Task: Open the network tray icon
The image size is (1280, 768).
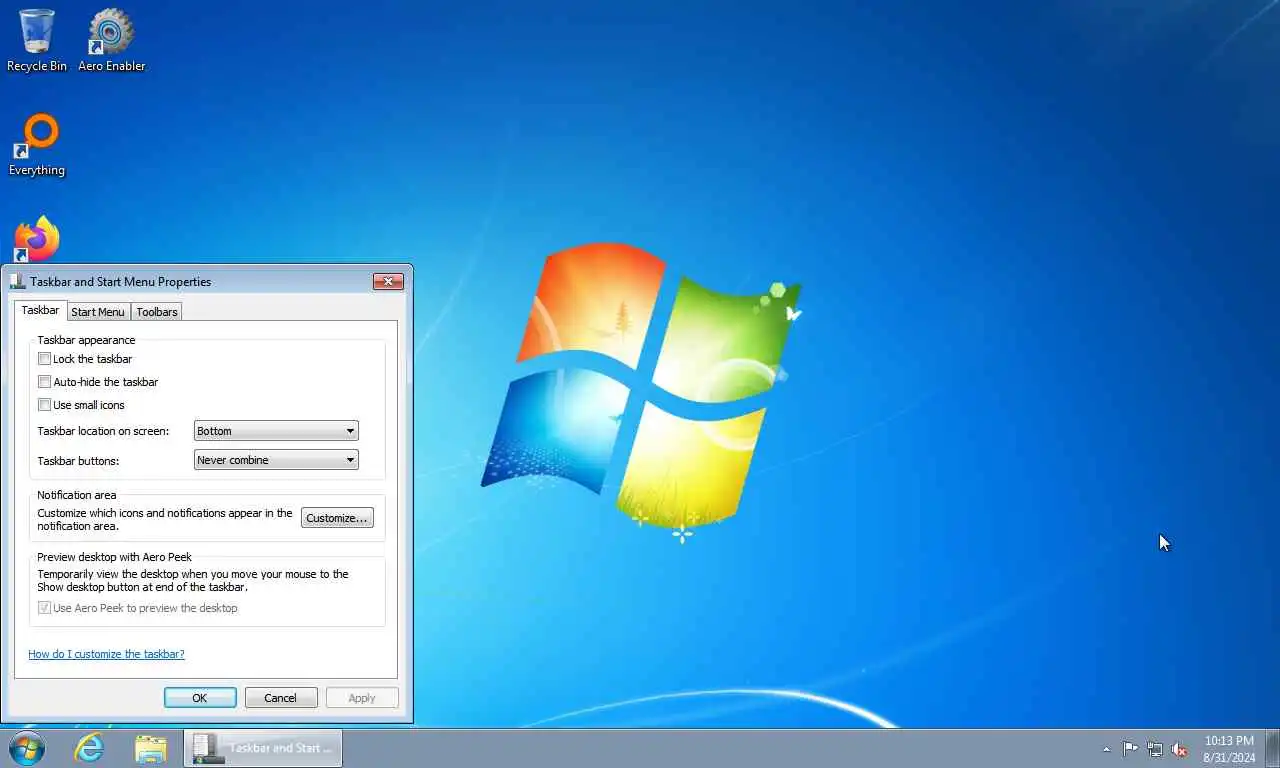Action: click(1155, 749)
